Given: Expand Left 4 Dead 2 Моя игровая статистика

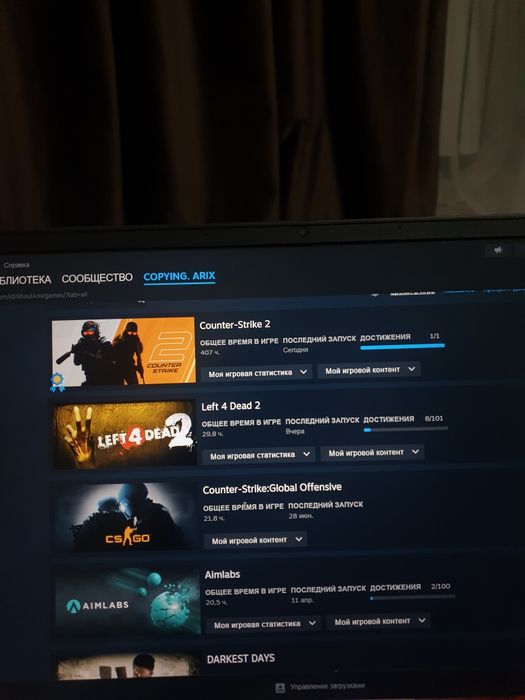Looking at the screenshot, I should point(258,455).
